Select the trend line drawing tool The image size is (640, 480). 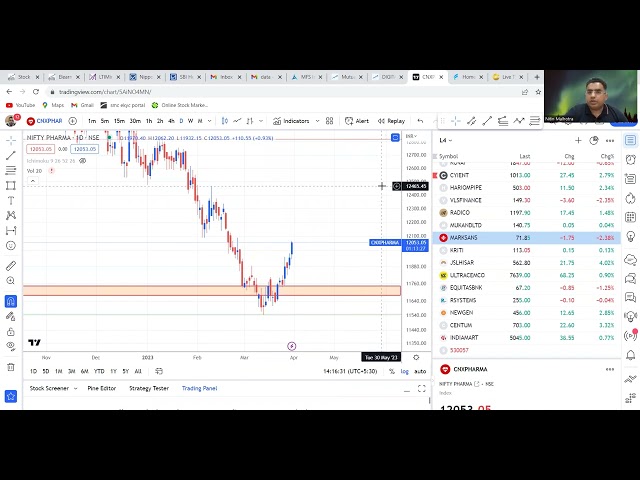click(x=11, y=155)
